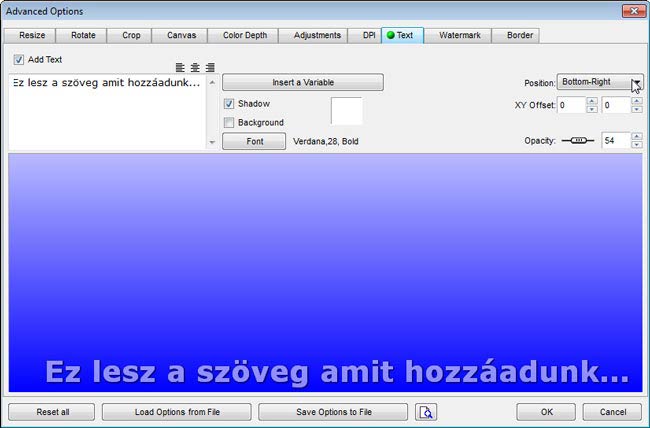This screenshot has width=650, height=428.
Task: Switch to the Watermark tab
Action: [x=459, y=35]
